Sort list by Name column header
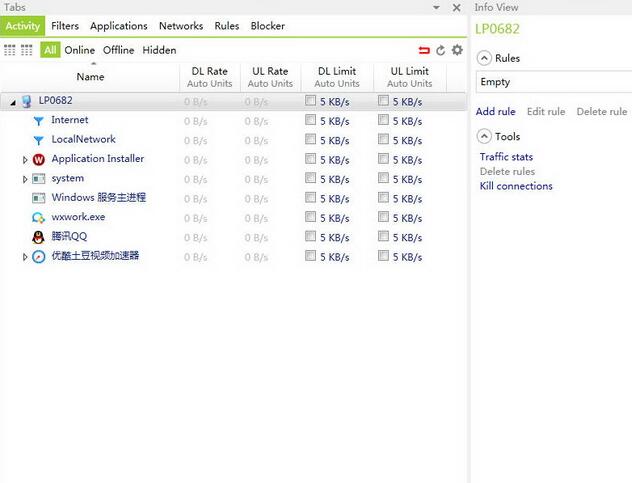 point(90,77)
